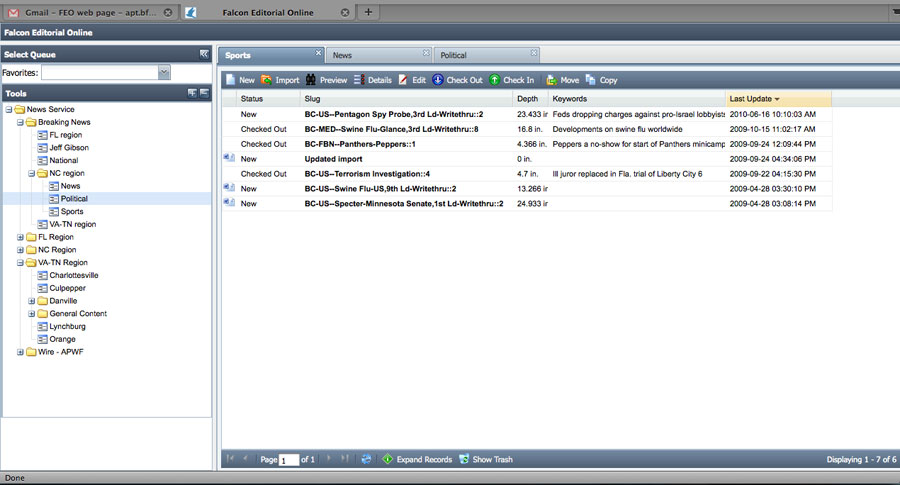Click the Import toolbar button
This screenshot has height=485, width=900.
[280, 80]
